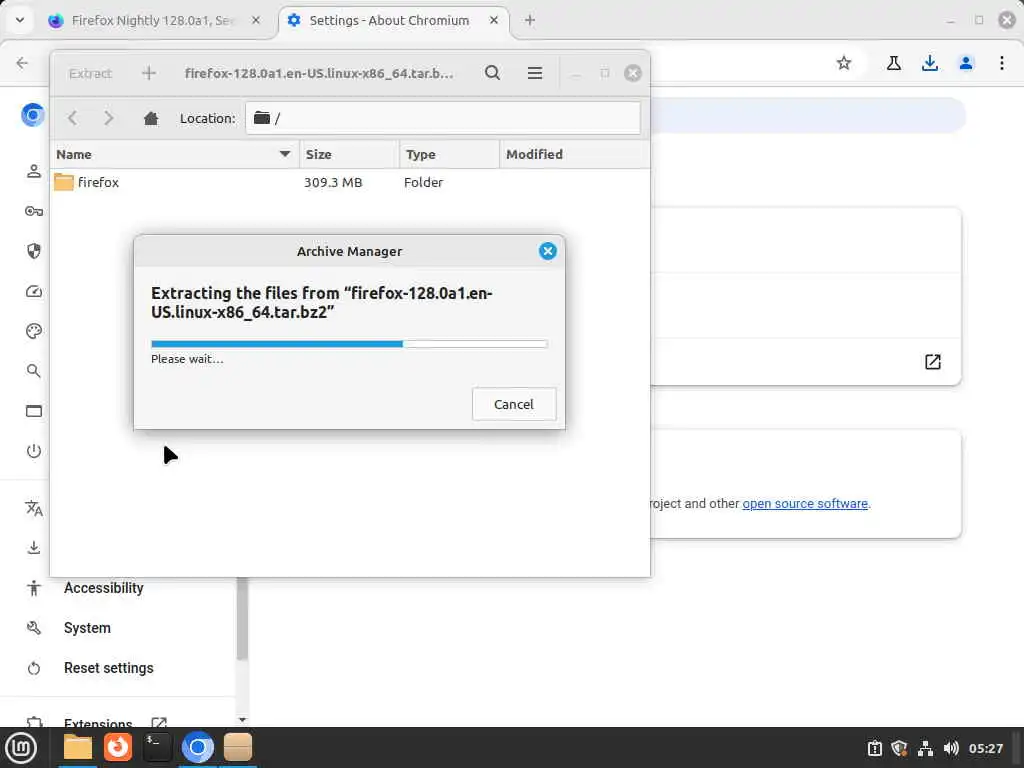Viewport: 1024px width, 768px height.
Task: Open Files manager from taskbar
Action: pyautogui.click(x=78, y=748)
